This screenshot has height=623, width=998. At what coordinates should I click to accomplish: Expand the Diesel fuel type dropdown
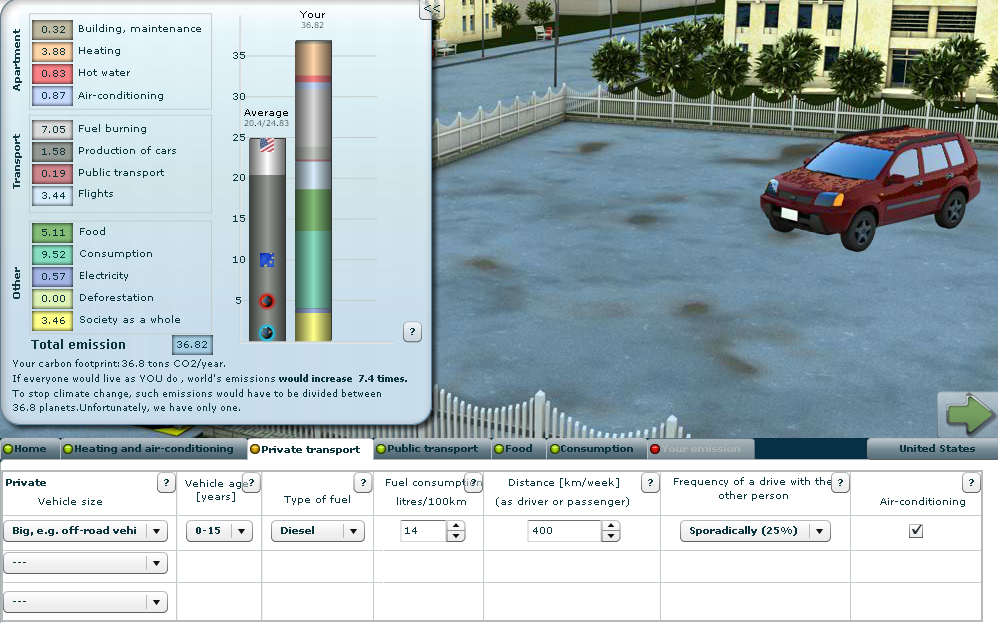[317, 531]
